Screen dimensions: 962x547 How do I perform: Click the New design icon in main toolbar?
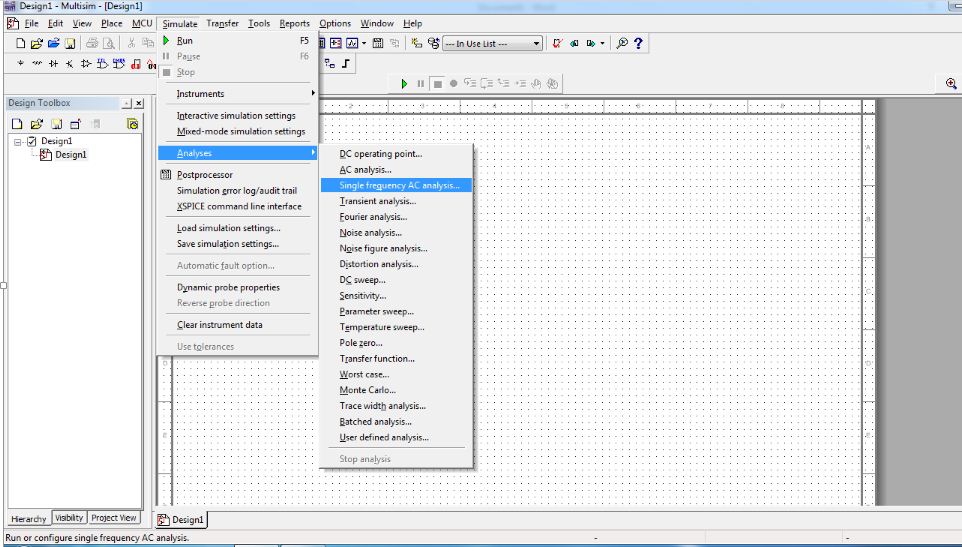click(x=20, y=44)
